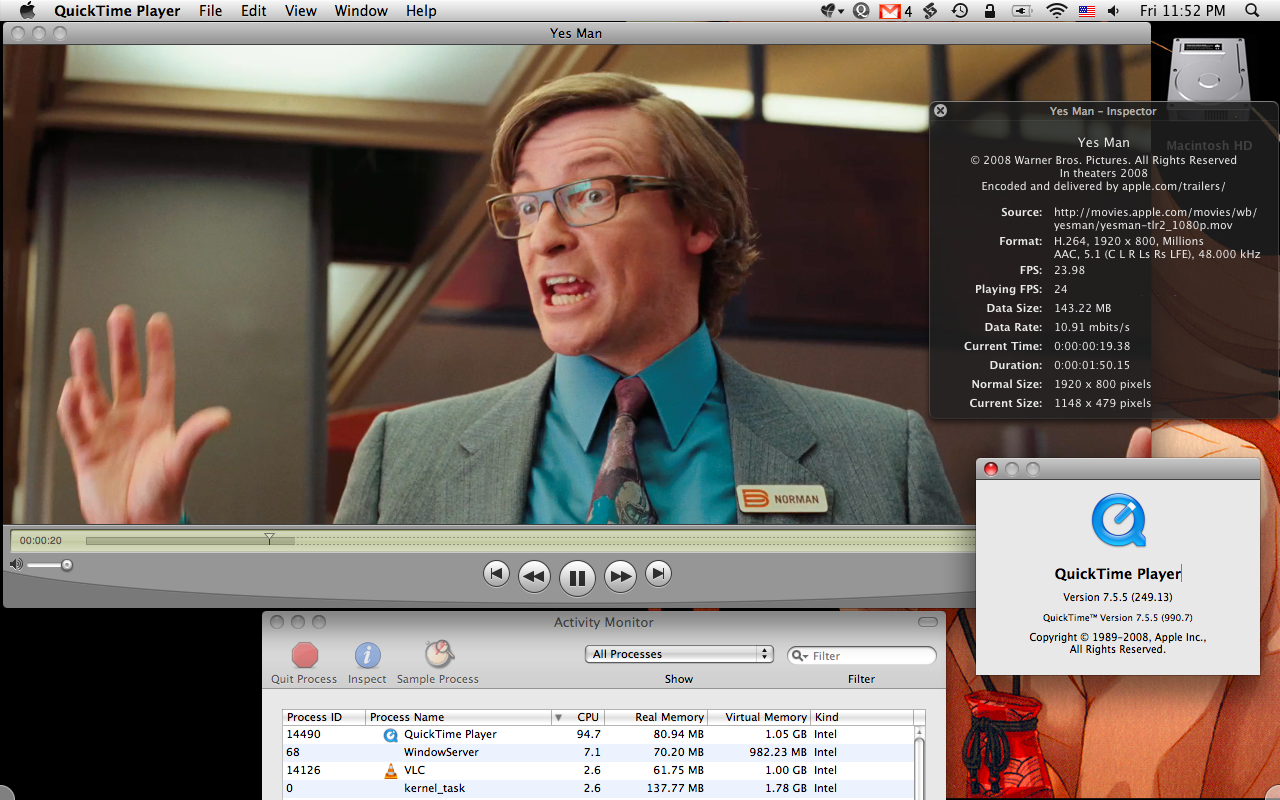Click the Filter search field
The height and width of the screenshot is (800, 1280).
tap(862, 655)
